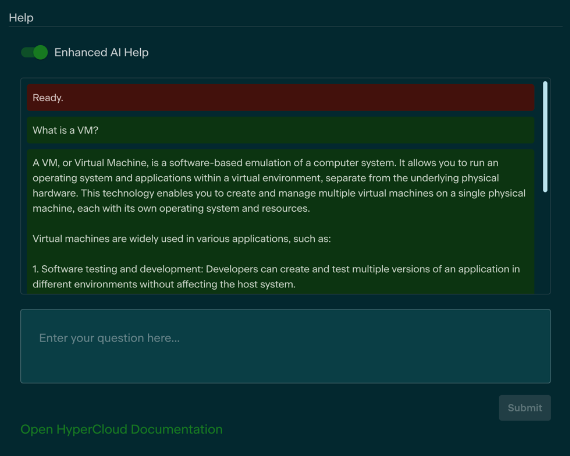Viewport: 570px width, 456px height.
Task: Click the AI answer's first paragraph about Virtual Machines
Action: pyautogui.click(x=279, y=185)
